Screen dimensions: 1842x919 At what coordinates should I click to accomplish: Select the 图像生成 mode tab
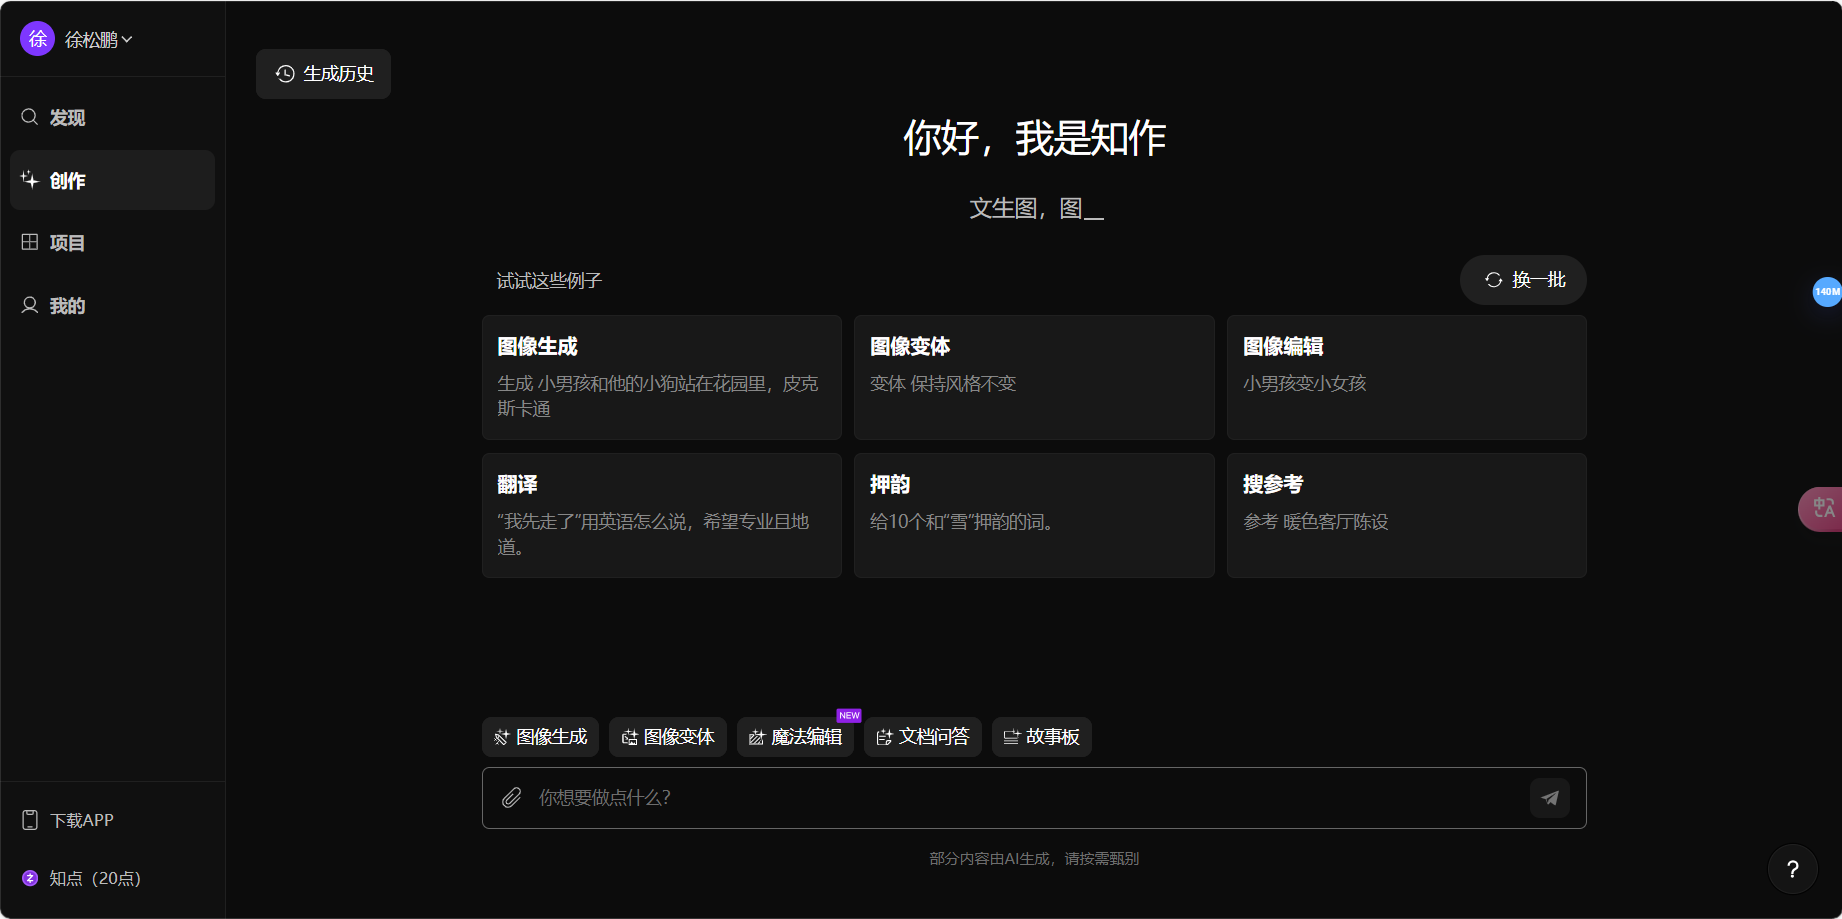coord(540,737)
